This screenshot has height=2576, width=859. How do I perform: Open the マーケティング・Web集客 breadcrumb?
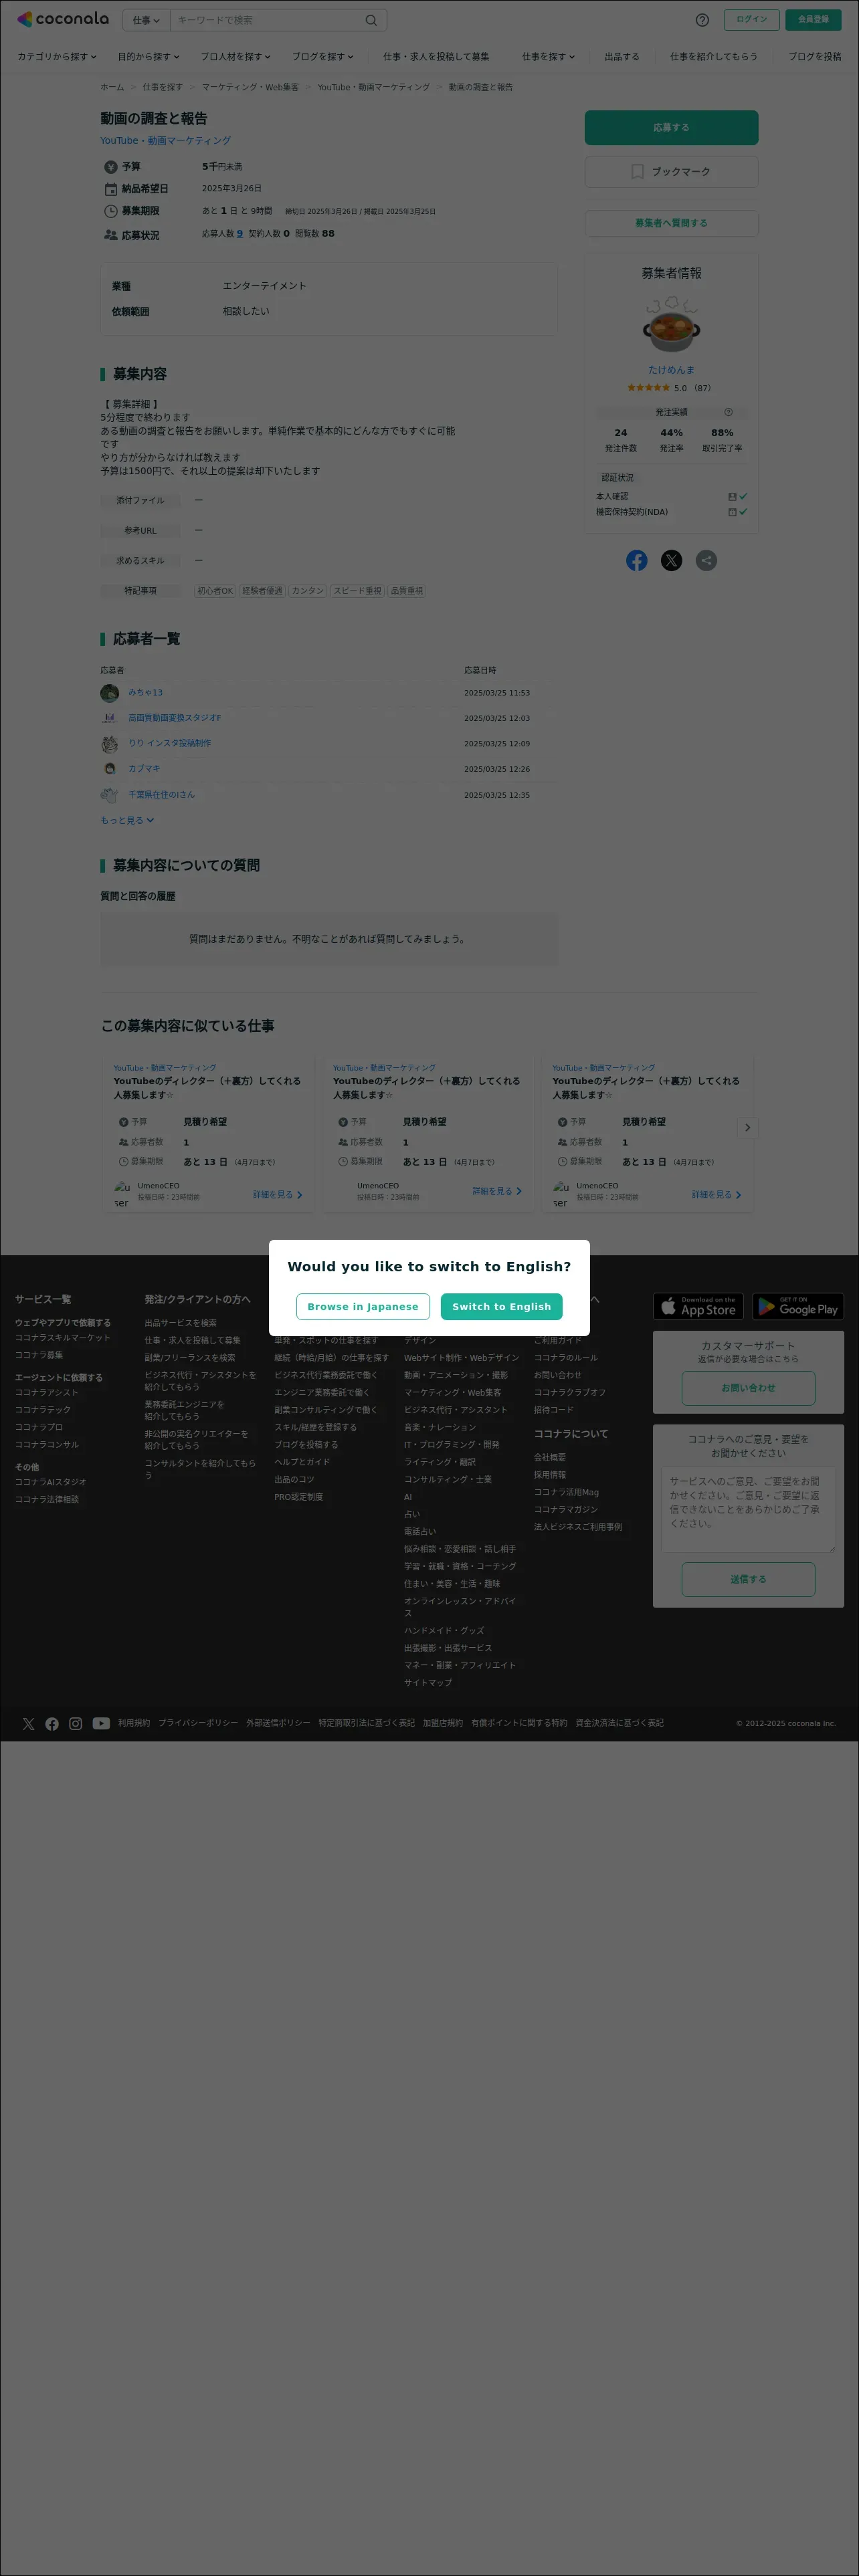(x=250, y=87)
